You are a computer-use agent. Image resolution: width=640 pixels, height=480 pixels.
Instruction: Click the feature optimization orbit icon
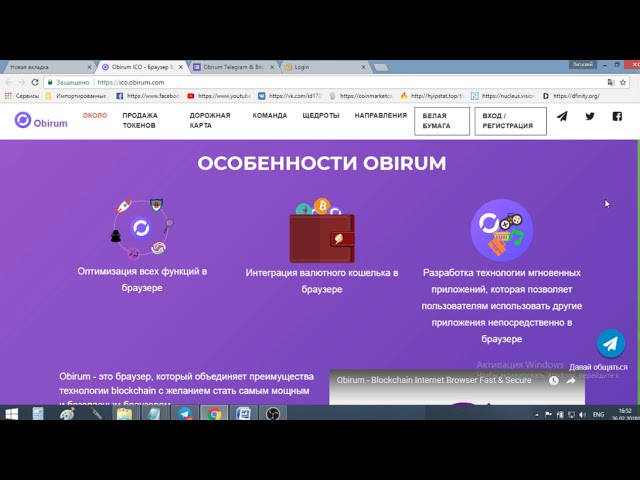click(x=142, y=229)
